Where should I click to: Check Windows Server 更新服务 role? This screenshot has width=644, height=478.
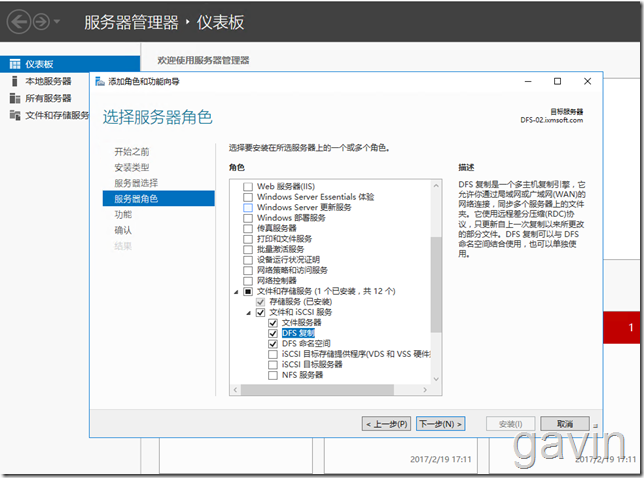(248, 207)
